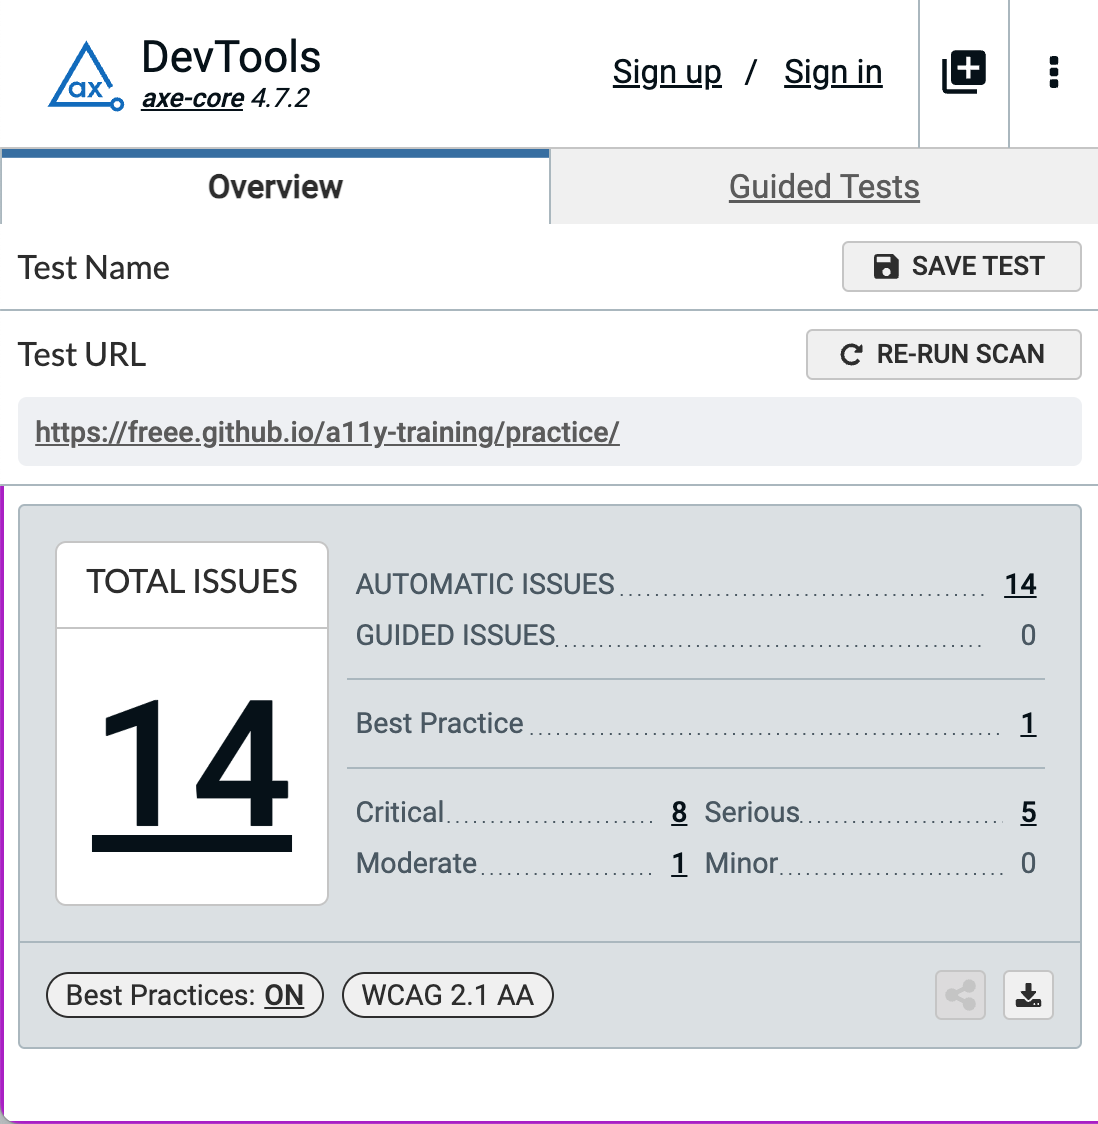Click the axe DevTools logo icon

pyautogui.click(x=86, y=76)
